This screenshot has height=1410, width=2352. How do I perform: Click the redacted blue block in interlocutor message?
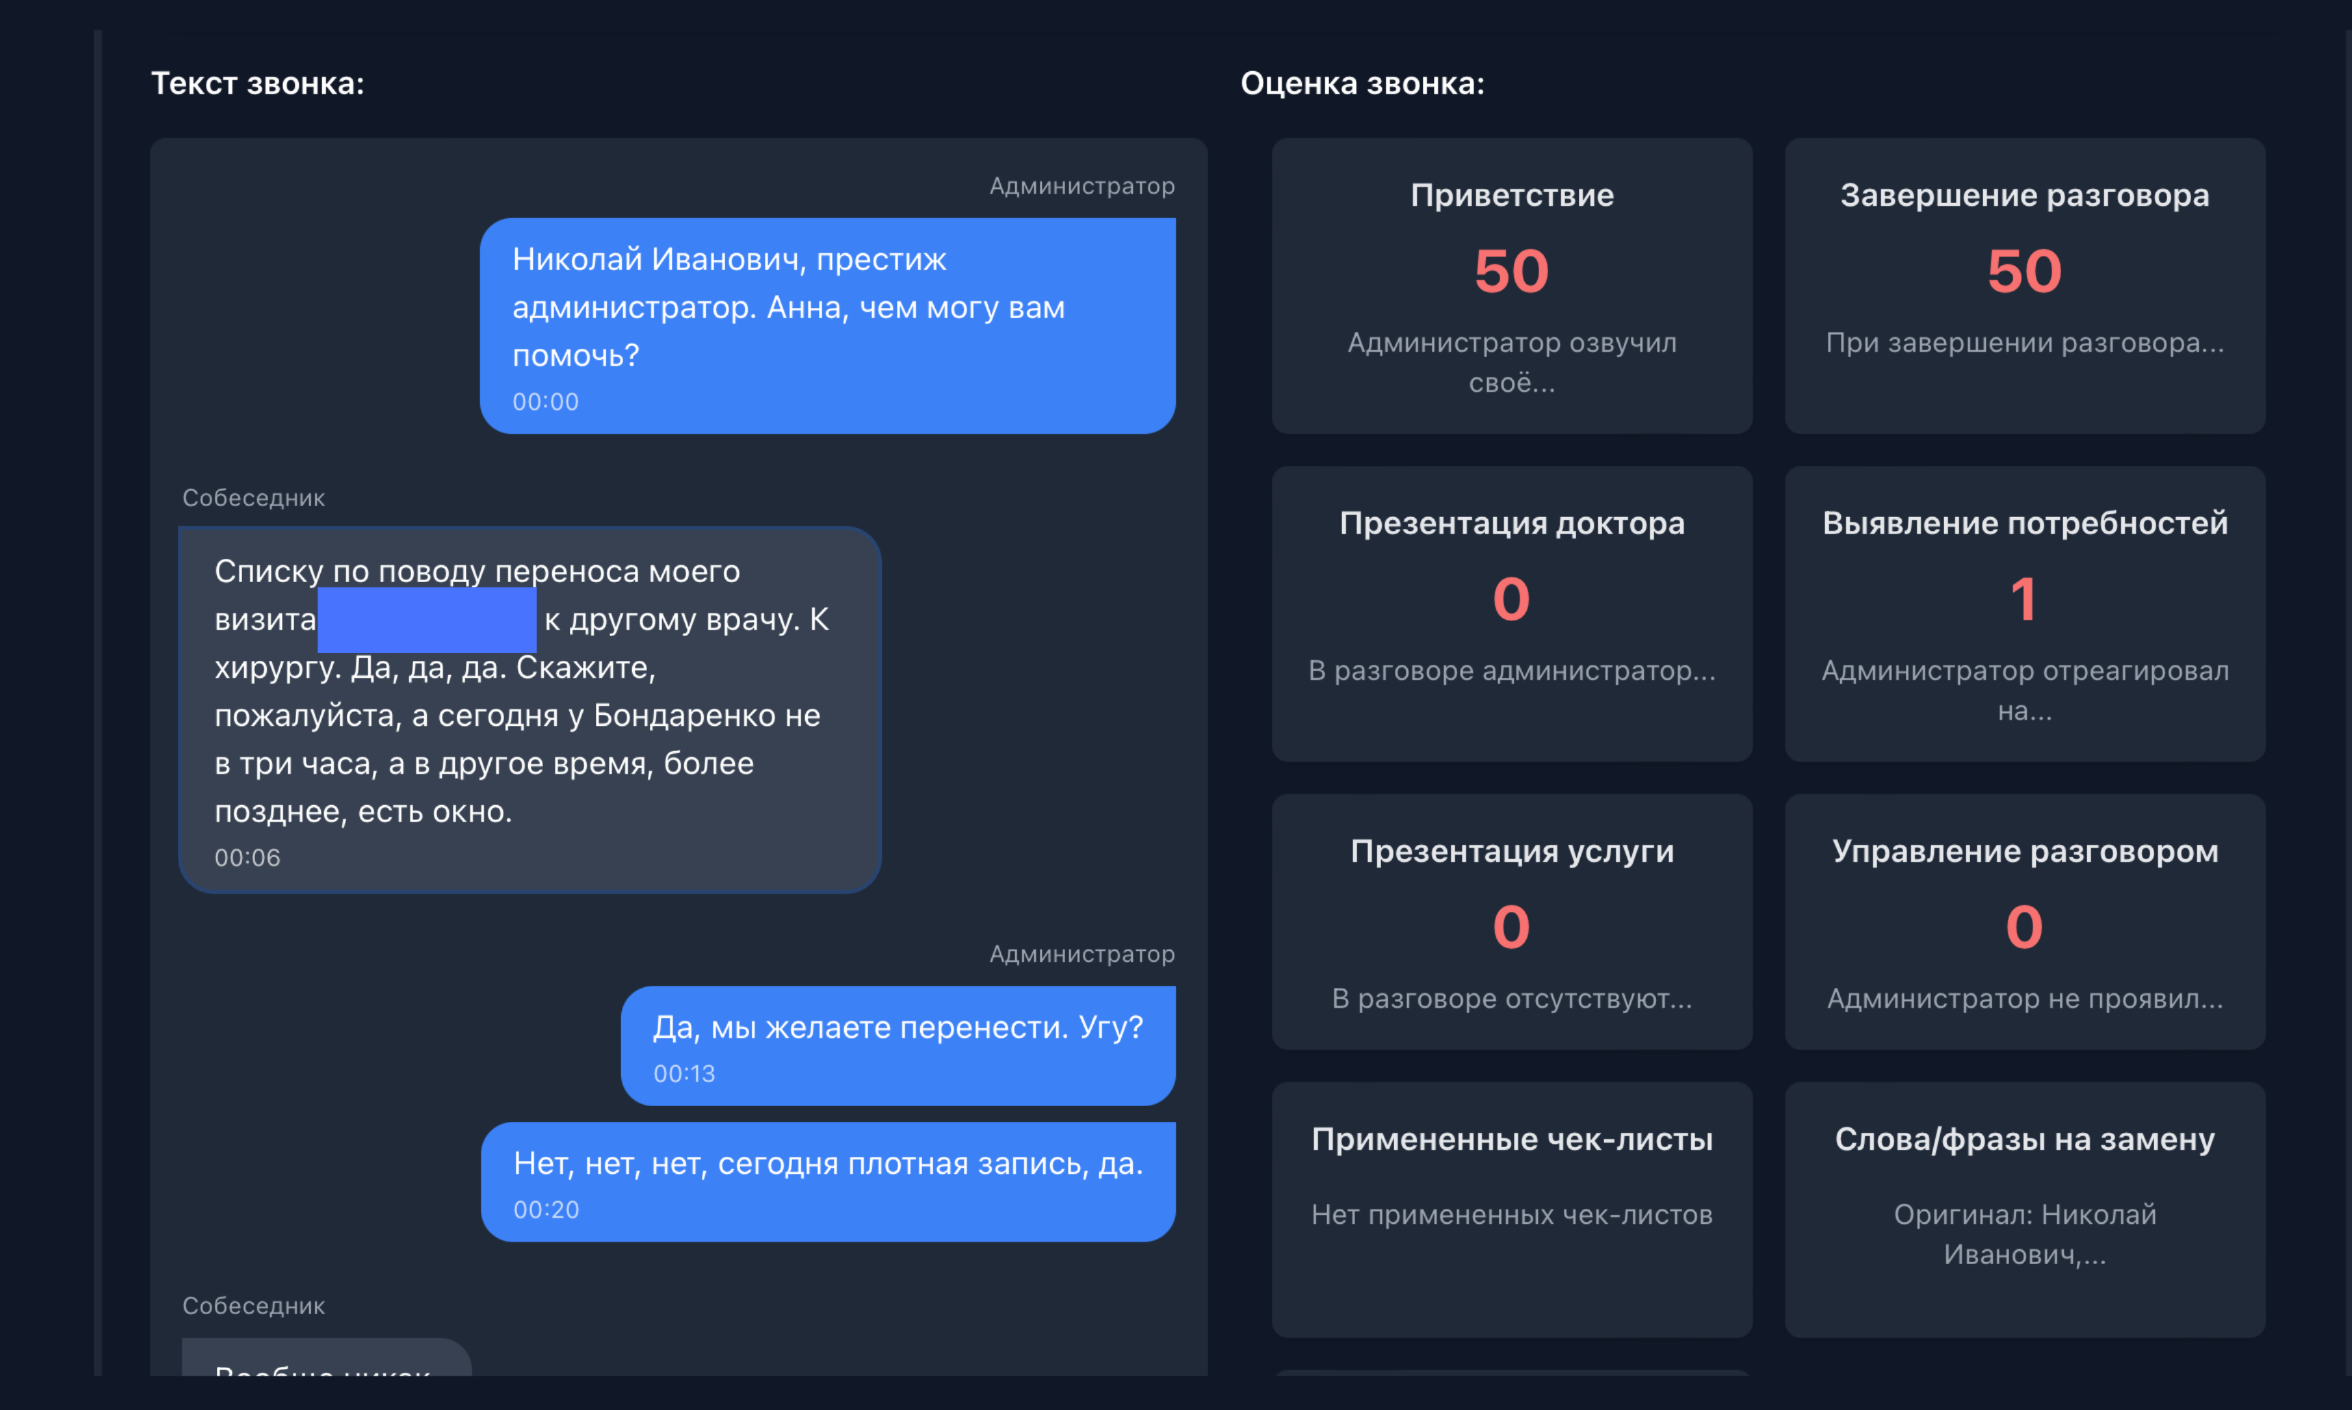(x=427, y=620)
